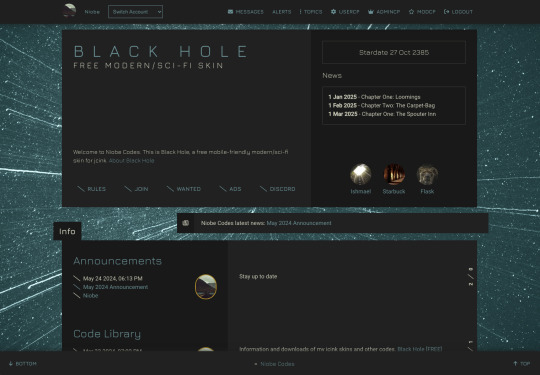Open the About Black Hole link
The width and height of the screenshot is (540, 375).
click(x=132, y=160)
